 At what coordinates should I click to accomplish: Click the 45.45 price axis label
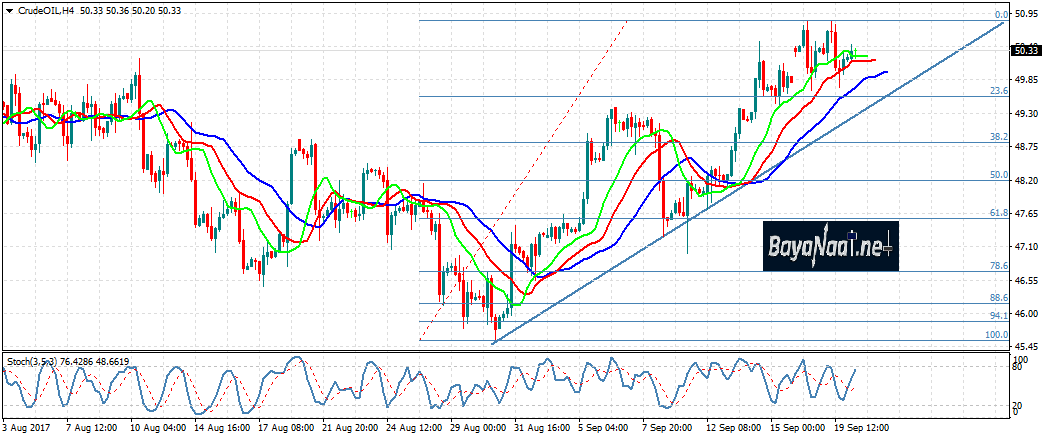(1025, 346)
